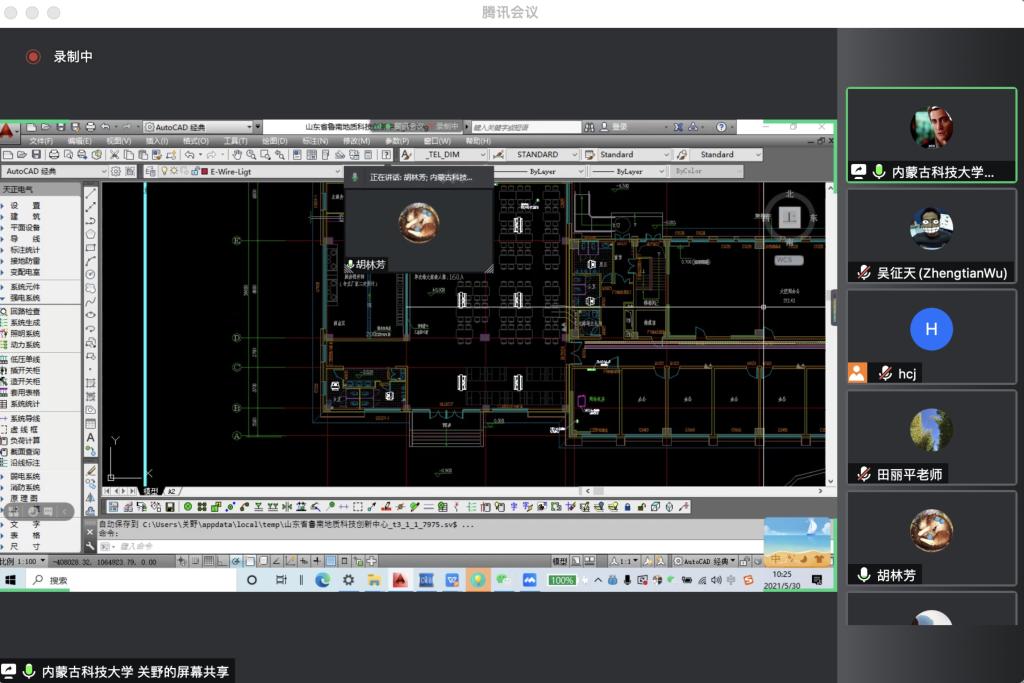Image resolution: width=1024 pixels, height=683 pixels.
Task: Open AutoCAD from the Windows taskbar
Action: [400, 580]
